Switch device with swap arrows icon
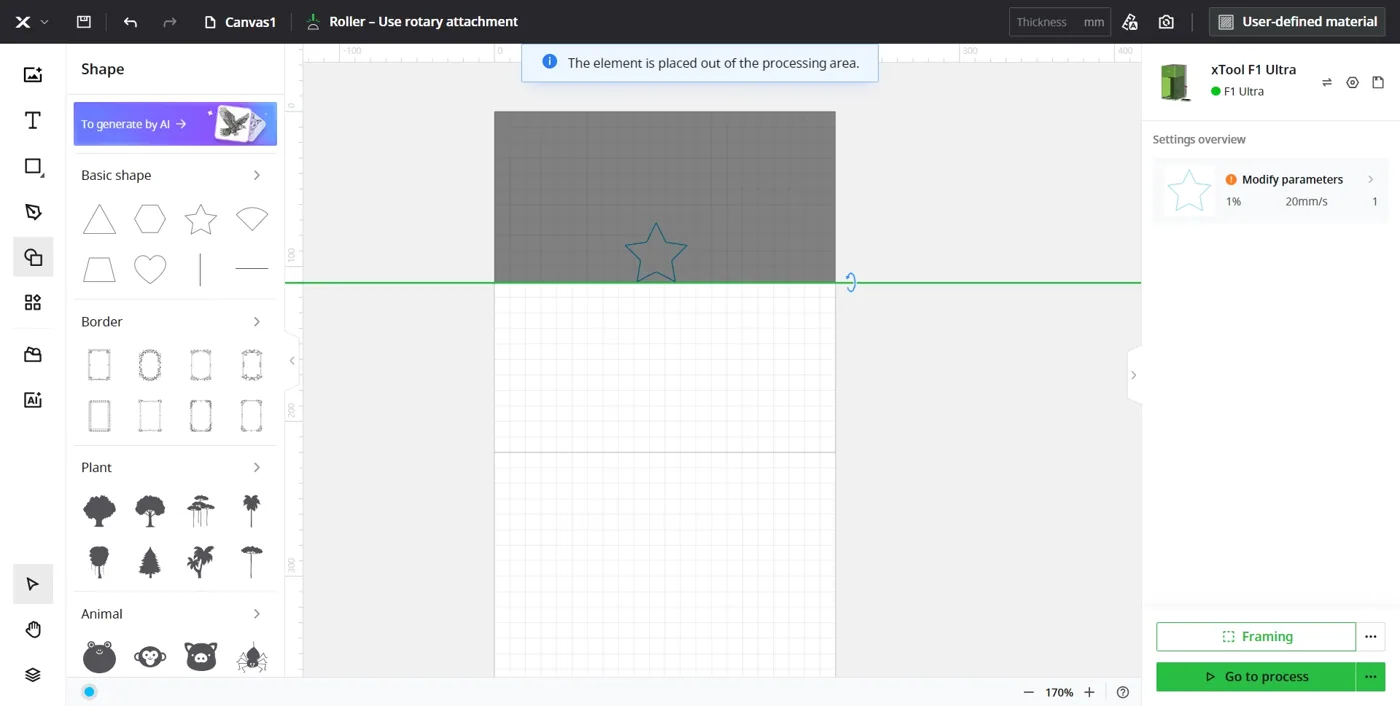The width and height of the screenshot is (1400, 706). 1327,83
